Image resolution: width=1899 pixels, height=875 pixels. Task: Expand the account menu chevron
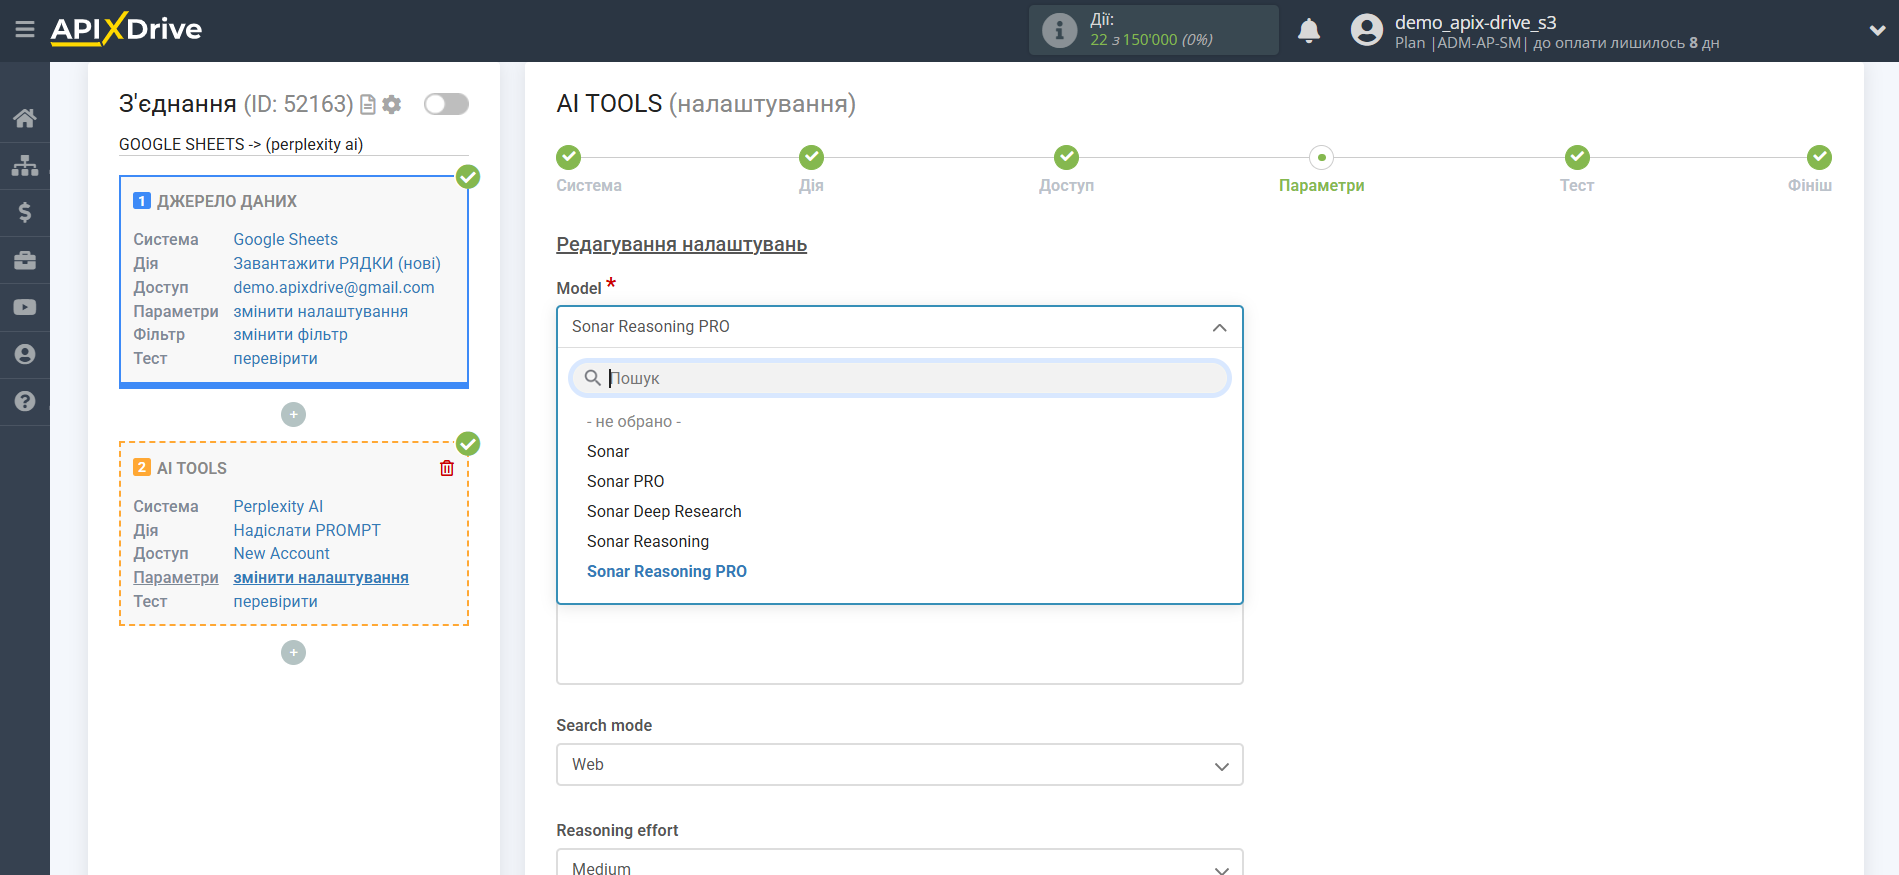(x=1876, y=31)
